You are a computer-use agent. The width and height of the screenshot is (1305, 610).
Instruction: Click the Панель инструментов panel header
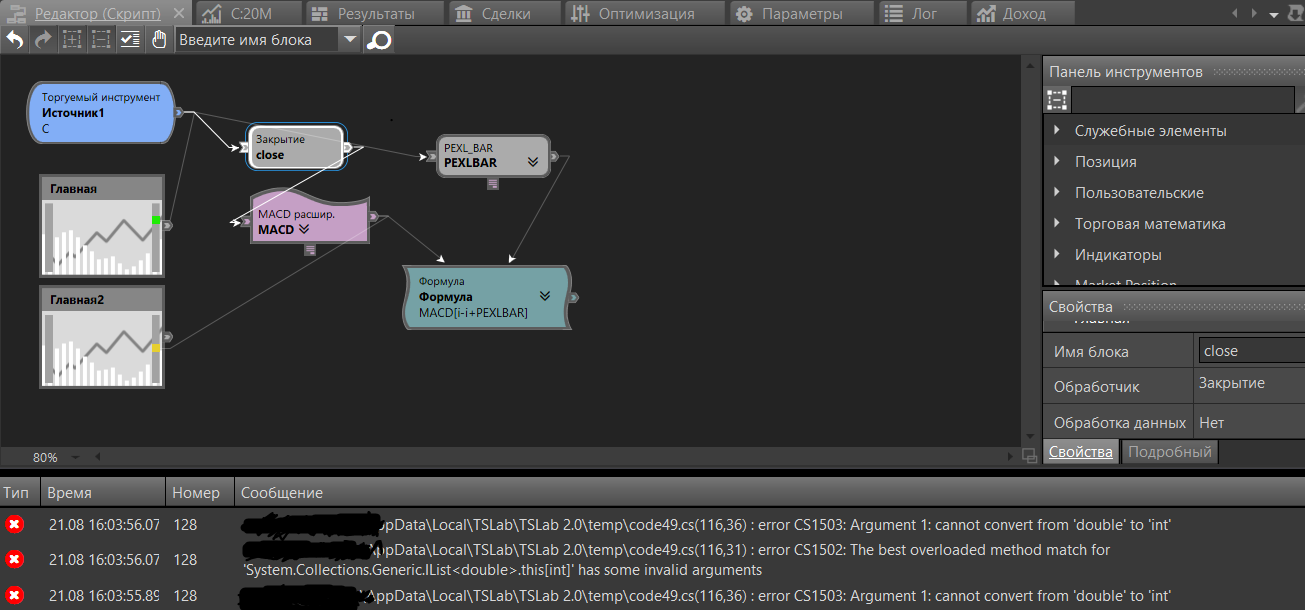[1173, 71]
